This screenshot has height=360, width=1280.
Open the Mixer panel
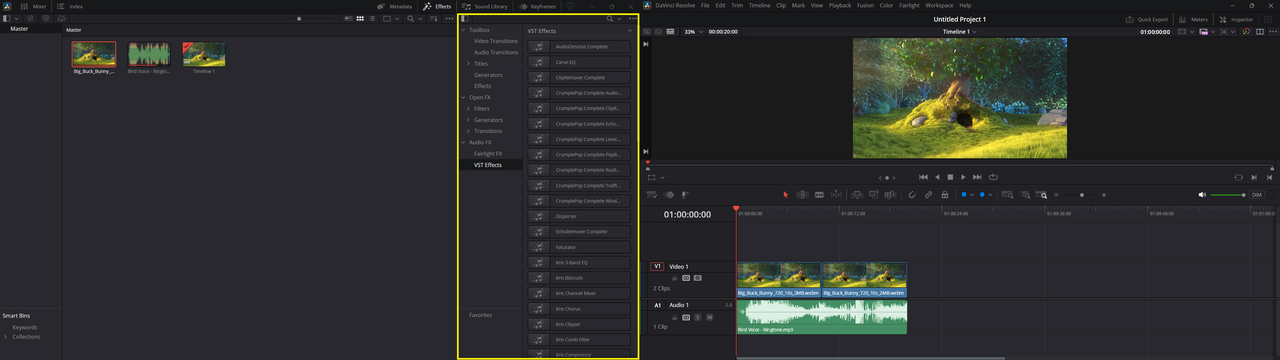[x=33, y=6]
